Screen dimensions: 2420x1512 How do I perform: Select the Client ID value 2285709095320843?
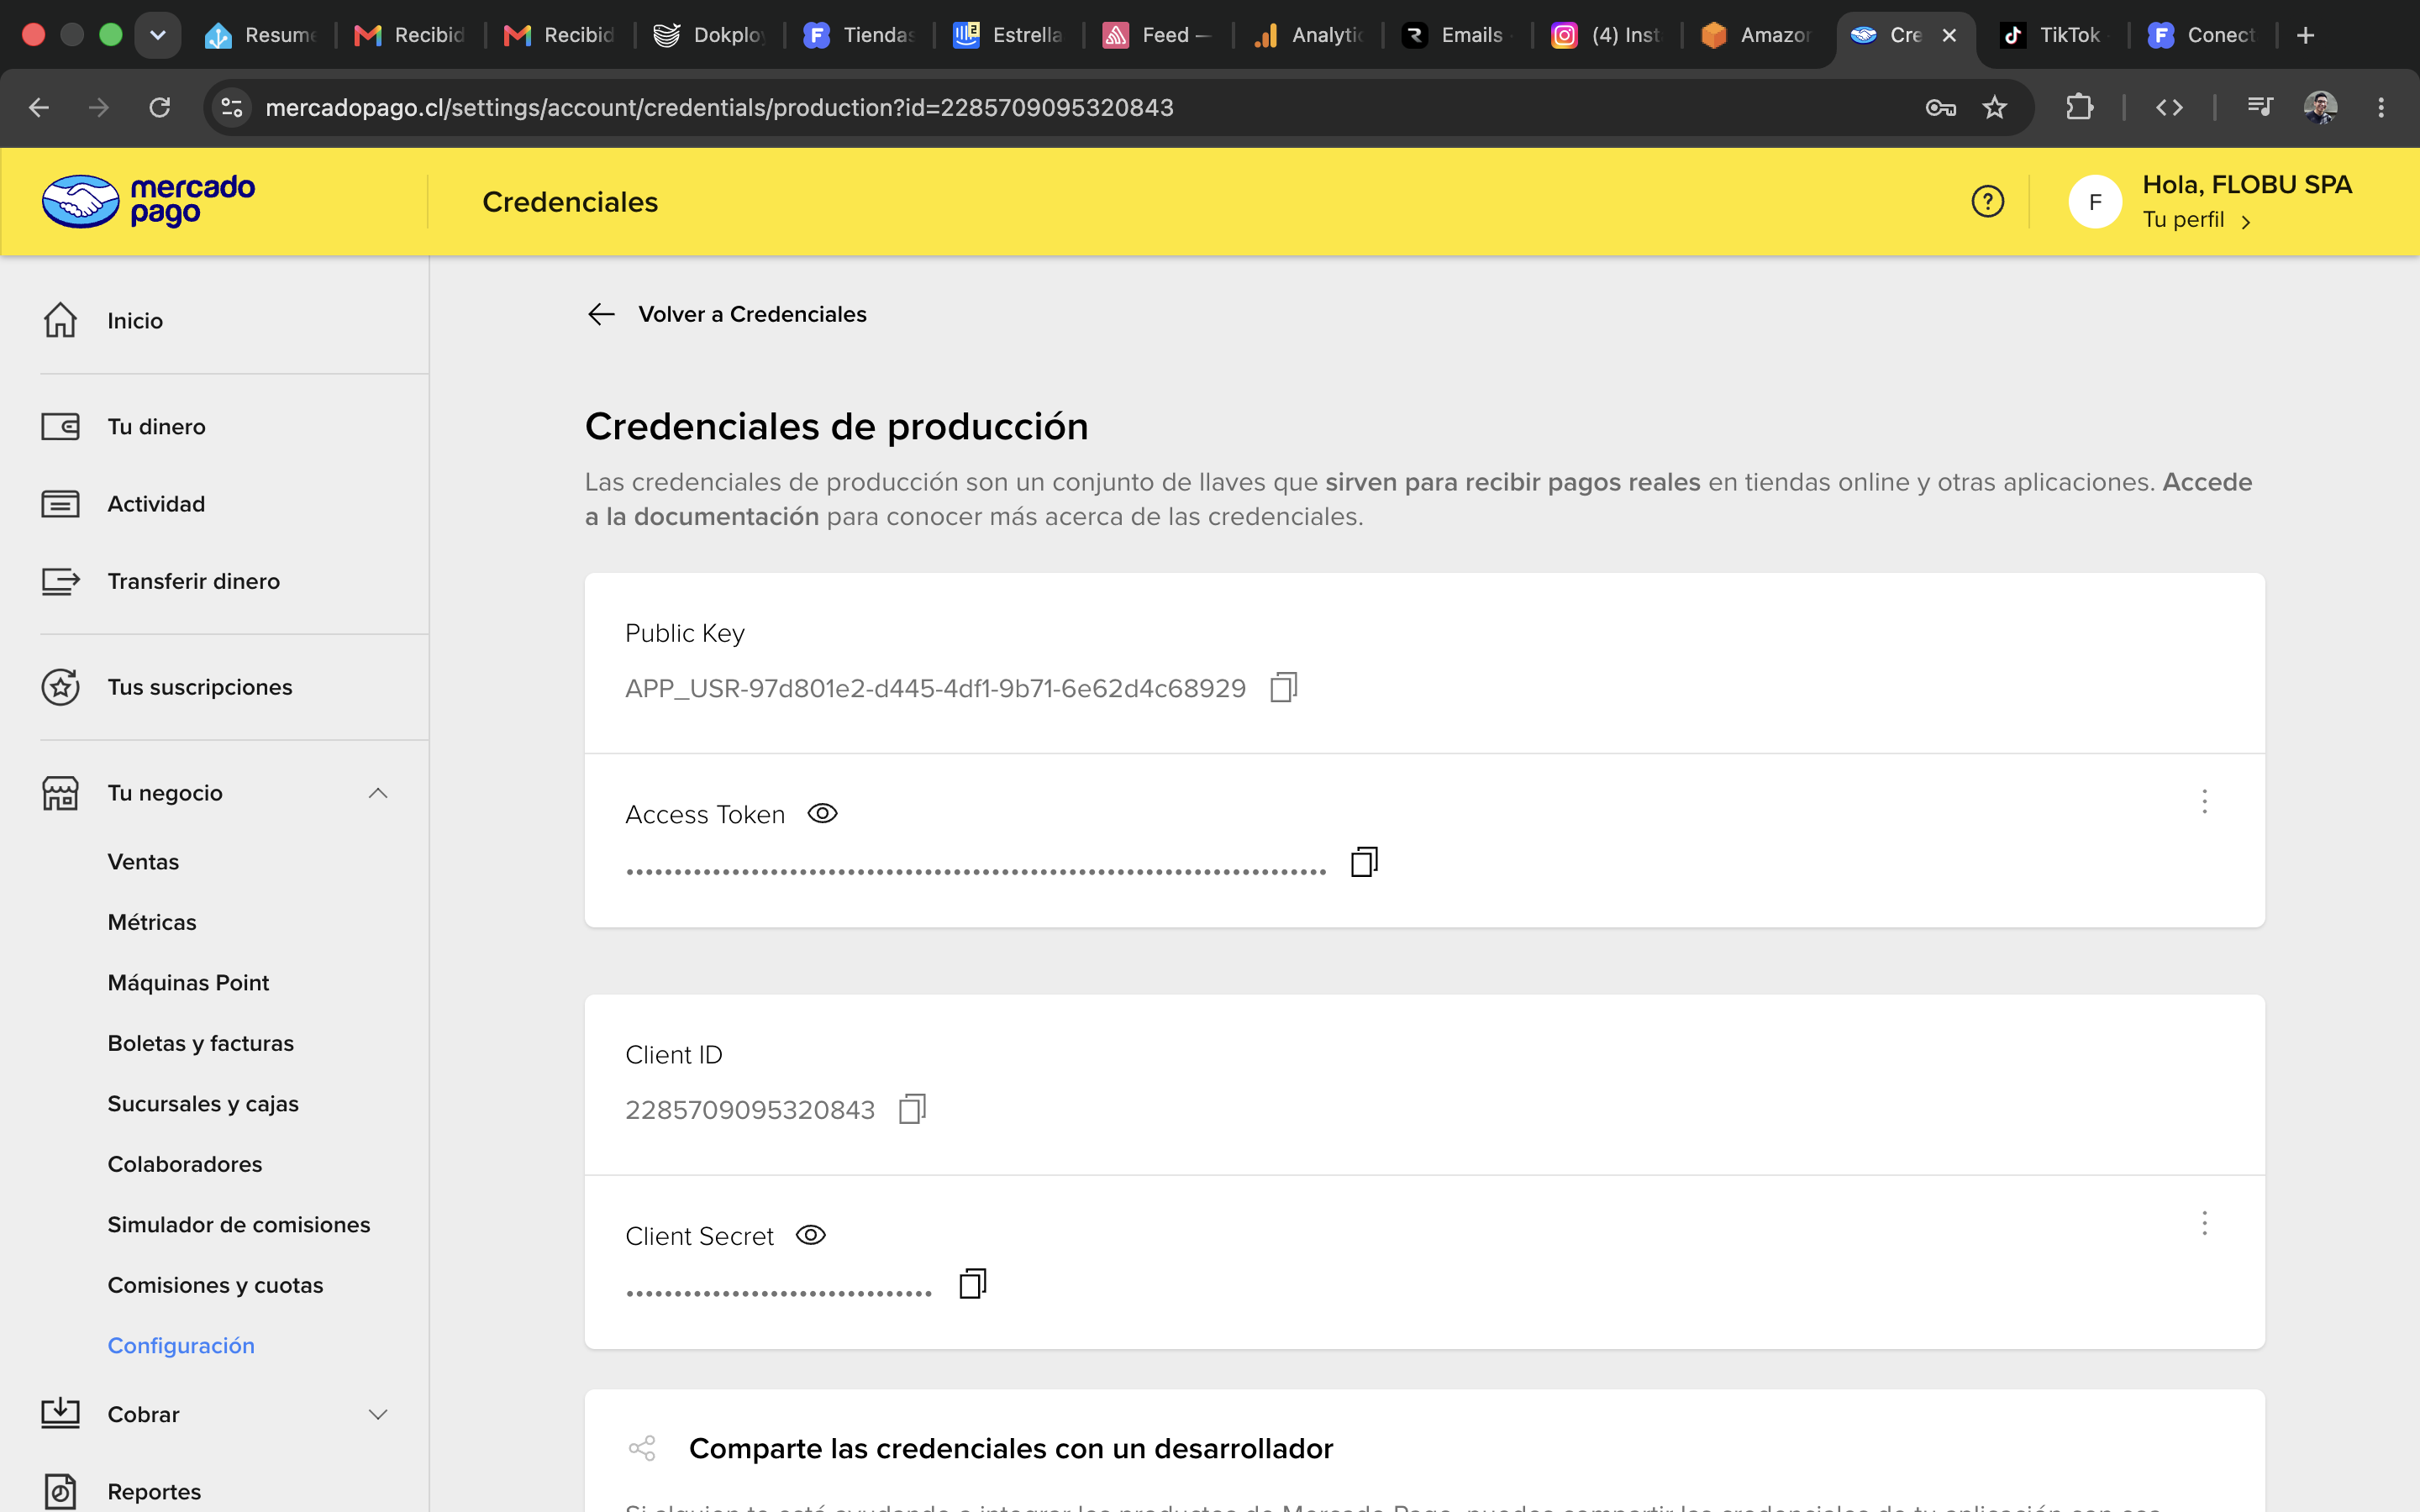coord(750,1110)
